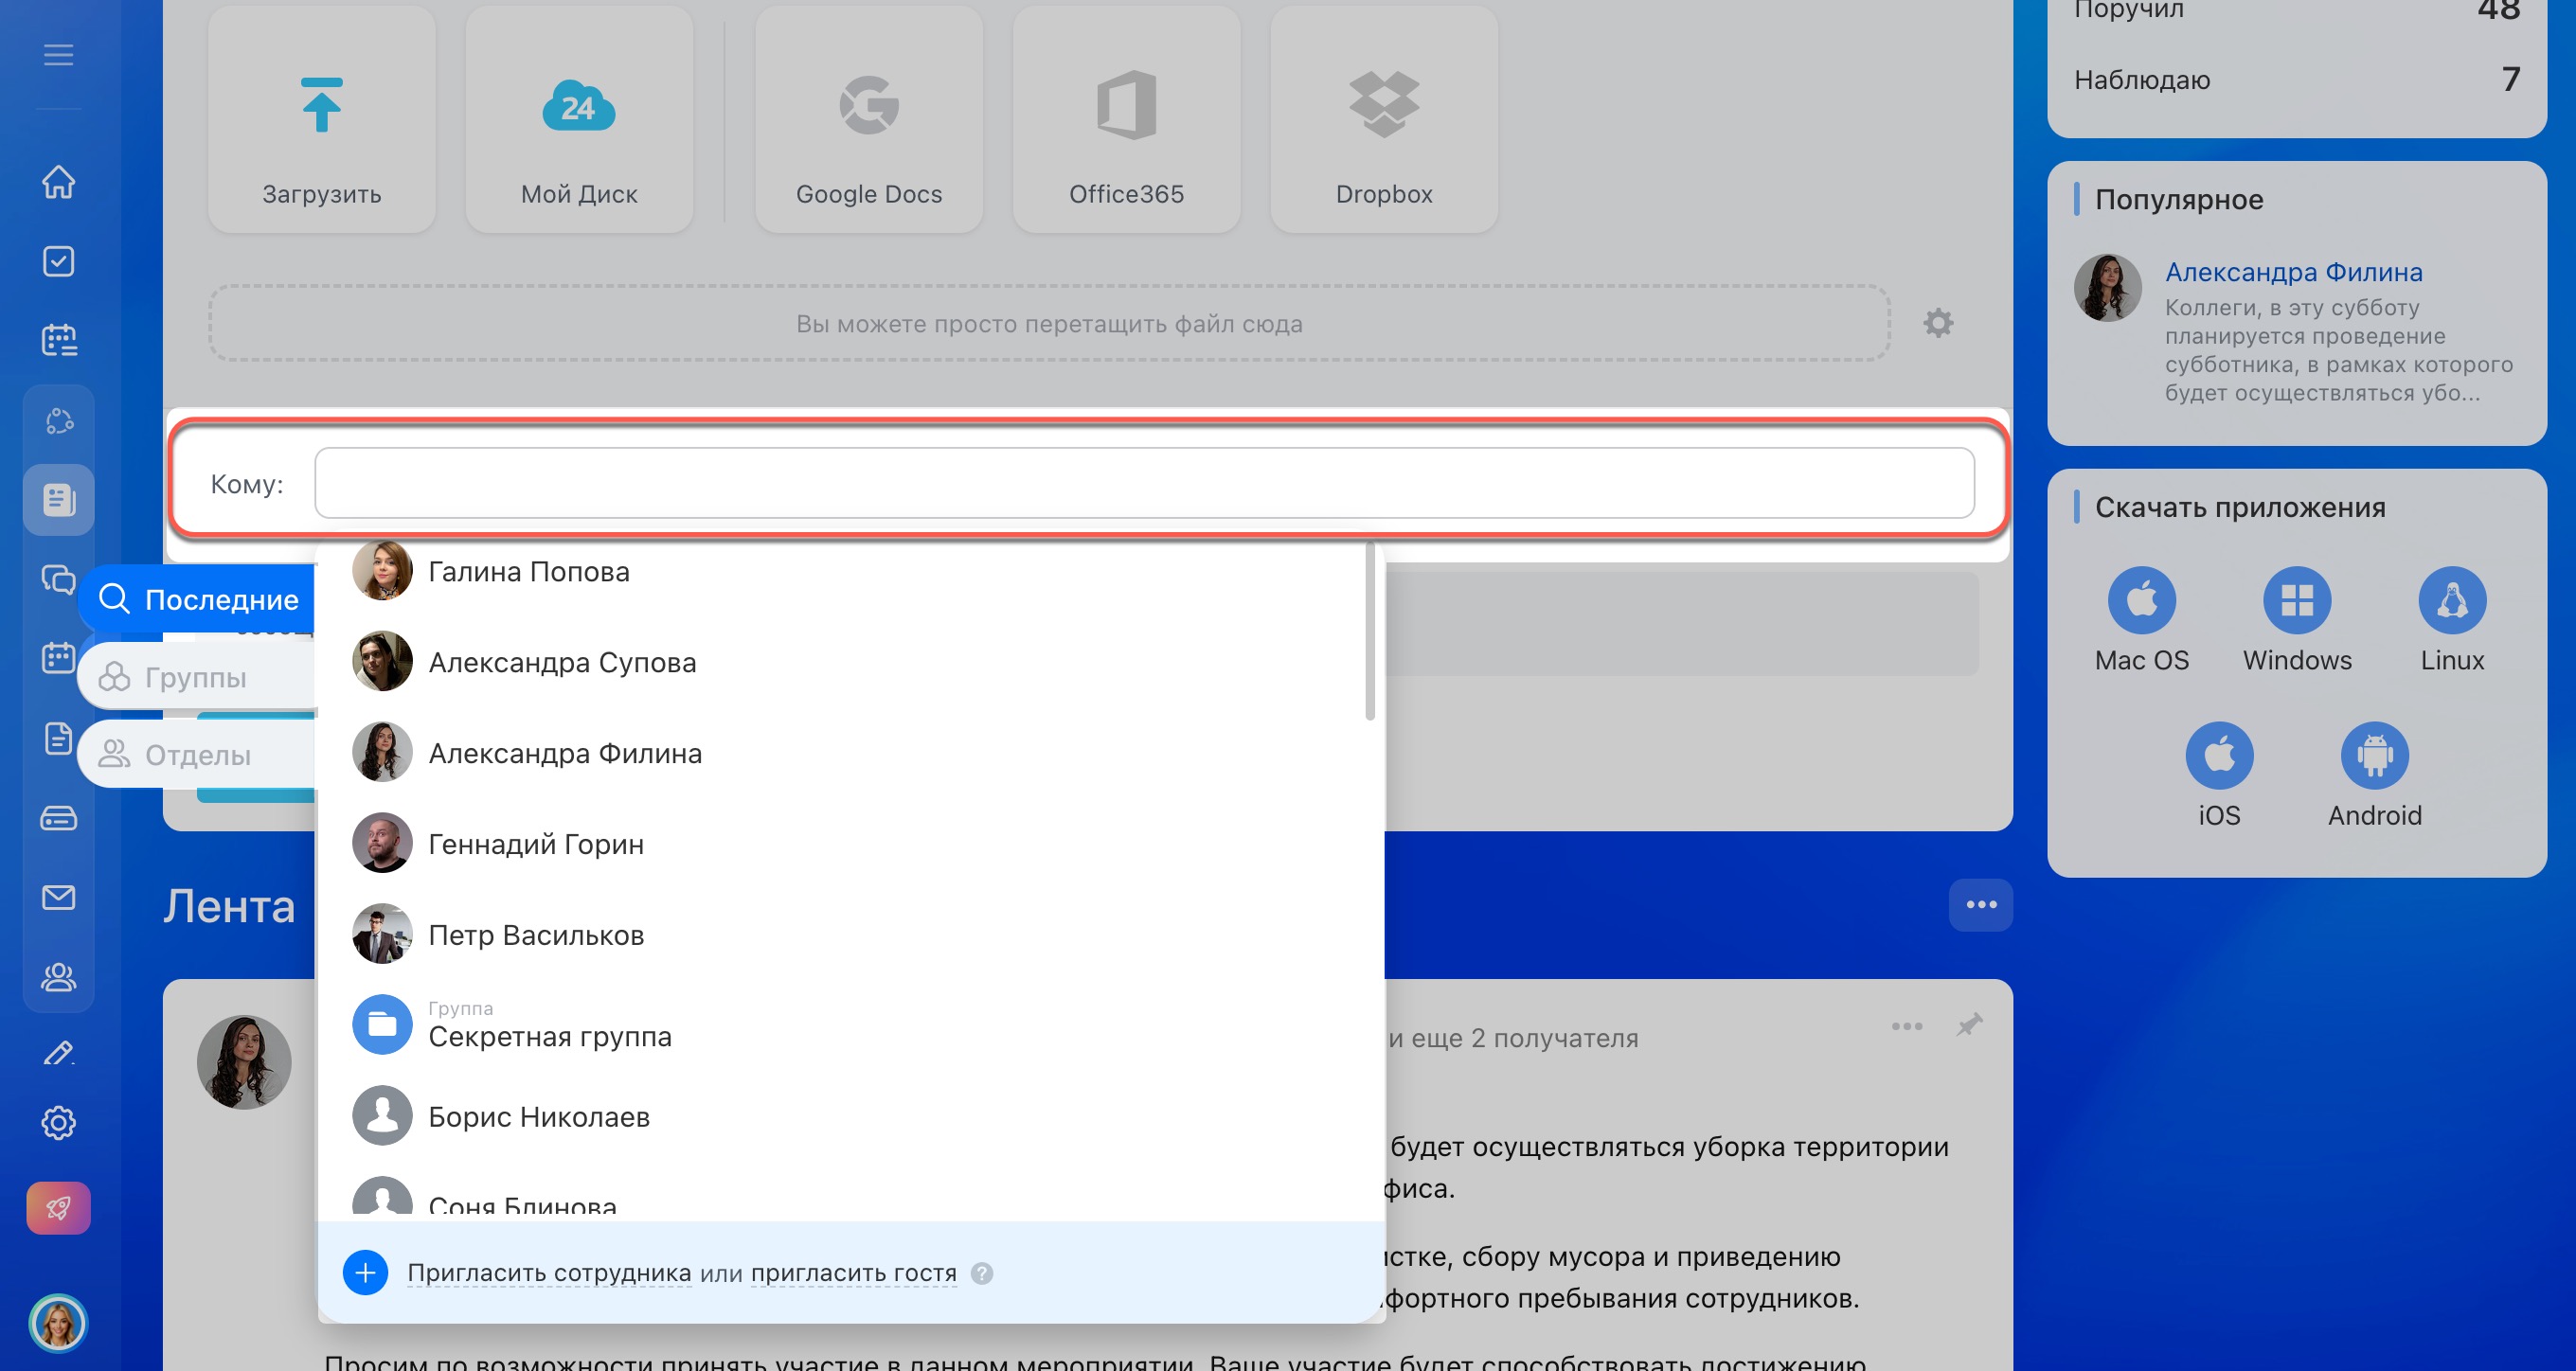Screen dimensions: 2576x1371
Task: Open Мой Диск cloud icon
Action: tap(578, 105)
